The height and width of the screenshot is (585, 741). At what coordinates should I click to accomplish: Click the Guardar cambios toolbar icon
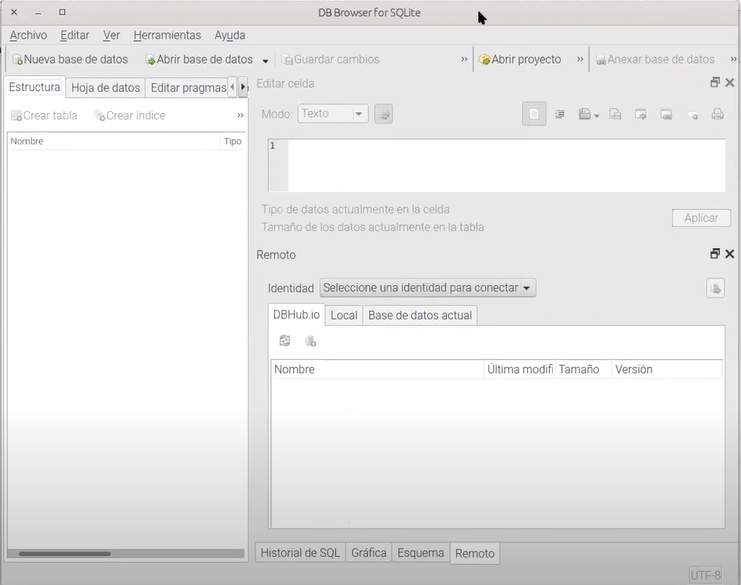click(x=287, y=60)
